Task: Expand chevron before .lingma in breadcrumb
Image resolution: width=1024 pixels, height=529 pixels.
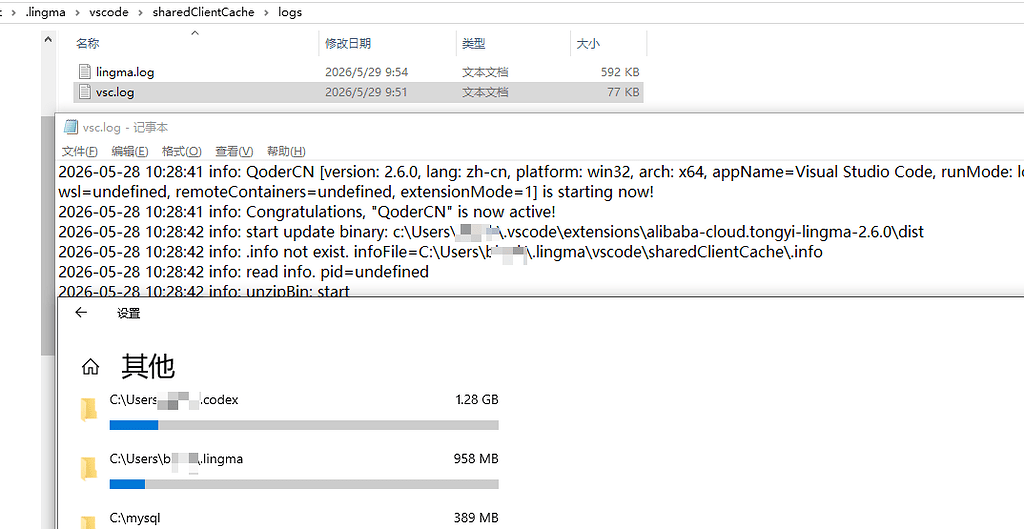Action: click(14, 12)
